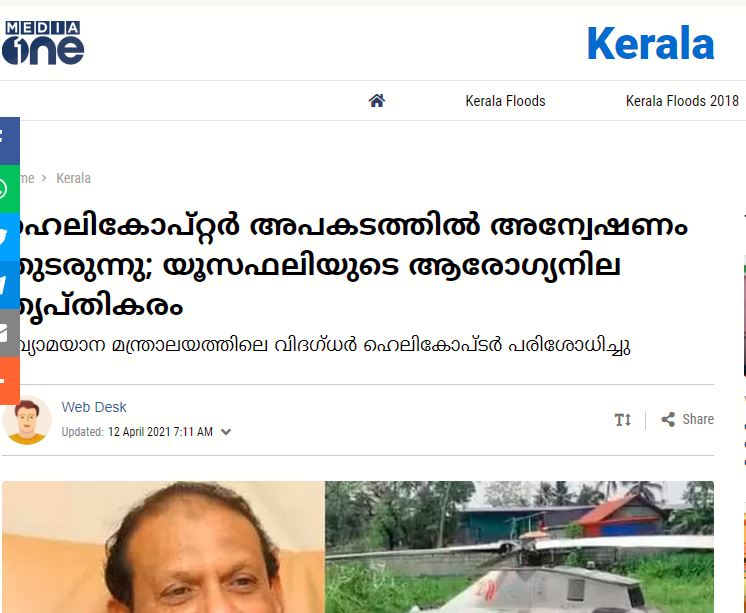Click the Malayalam article headline
This screenshot has height=613, width=746.
pyautogui.click(x=353, y=266)
